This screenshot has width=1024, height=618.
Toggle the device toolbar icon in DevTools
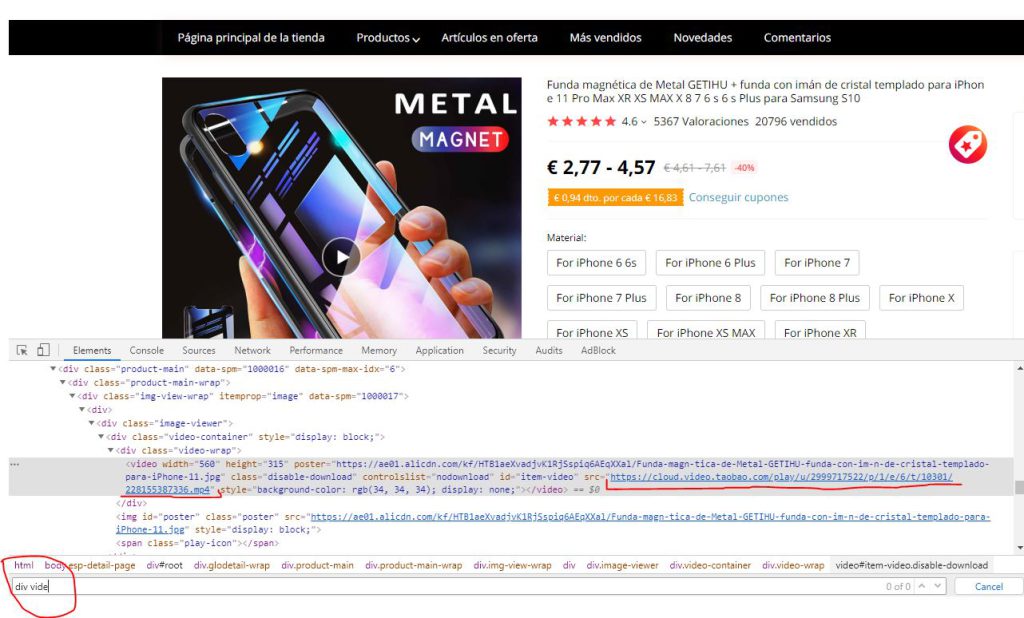[x=43, y=350]
